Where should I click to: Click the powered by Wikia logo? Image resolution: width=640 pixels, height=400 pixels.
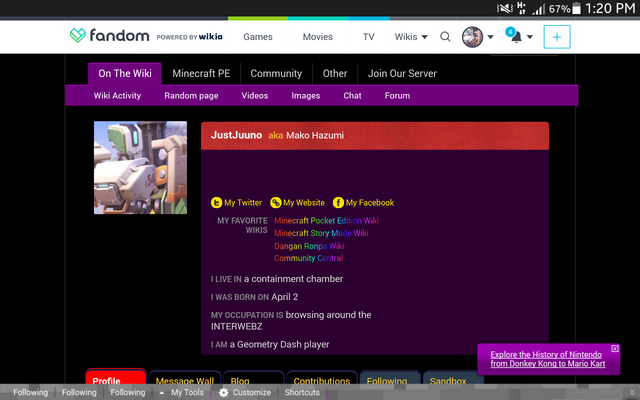(x=189, y=37)
